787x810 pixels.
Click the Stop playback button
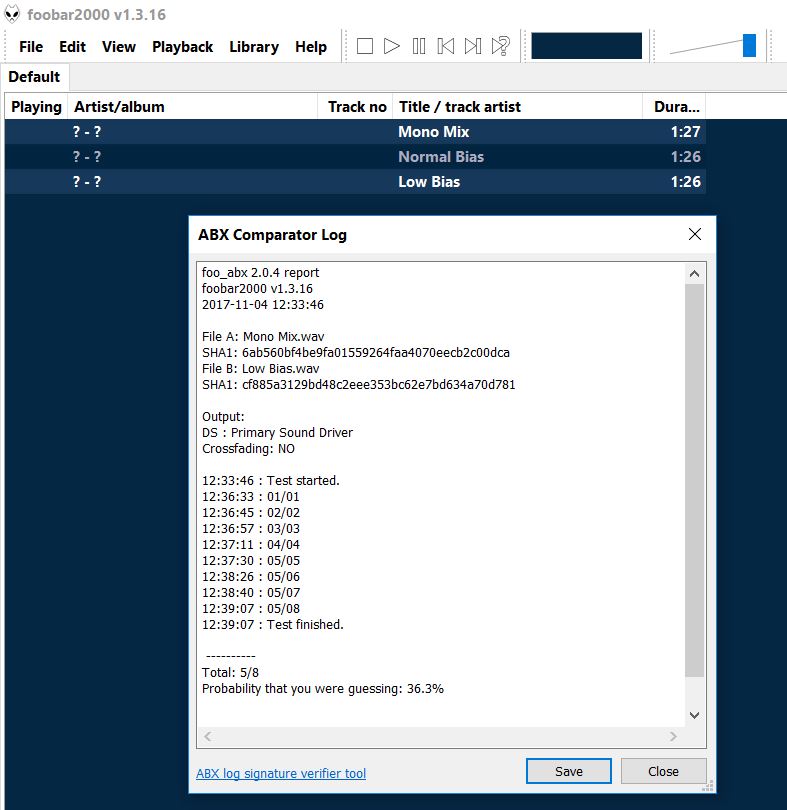[x=365, y=46]
